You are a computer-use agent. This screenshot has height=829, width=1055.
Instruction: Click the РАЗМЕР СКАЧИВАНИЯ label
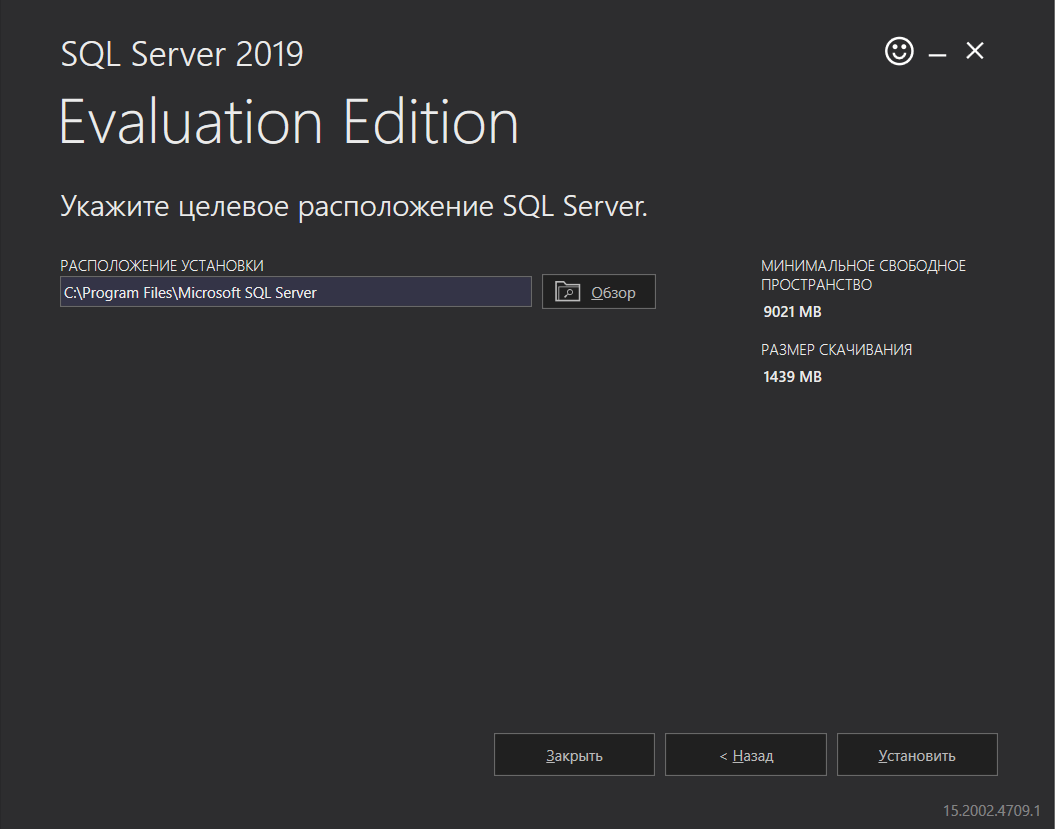(836, 350)
